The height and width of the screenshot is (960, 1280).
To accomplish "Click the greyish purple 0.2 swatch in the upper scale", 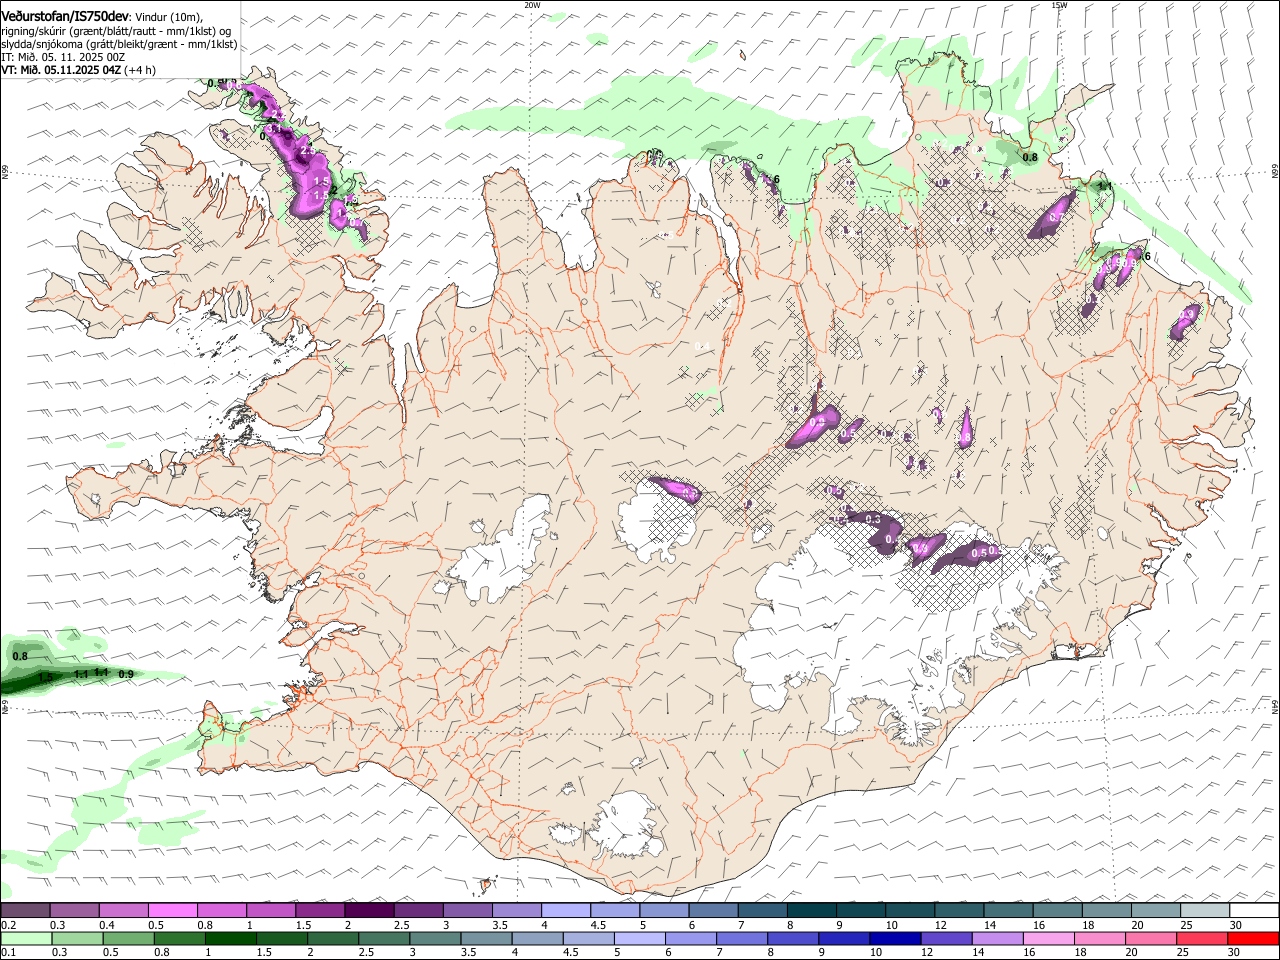I will click(x=25, y=911).
